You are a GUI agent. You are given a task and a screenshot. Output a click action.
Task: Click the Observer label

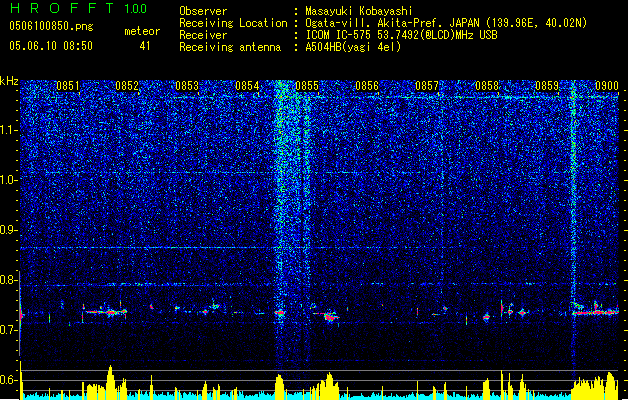click(x=203, y=11)
